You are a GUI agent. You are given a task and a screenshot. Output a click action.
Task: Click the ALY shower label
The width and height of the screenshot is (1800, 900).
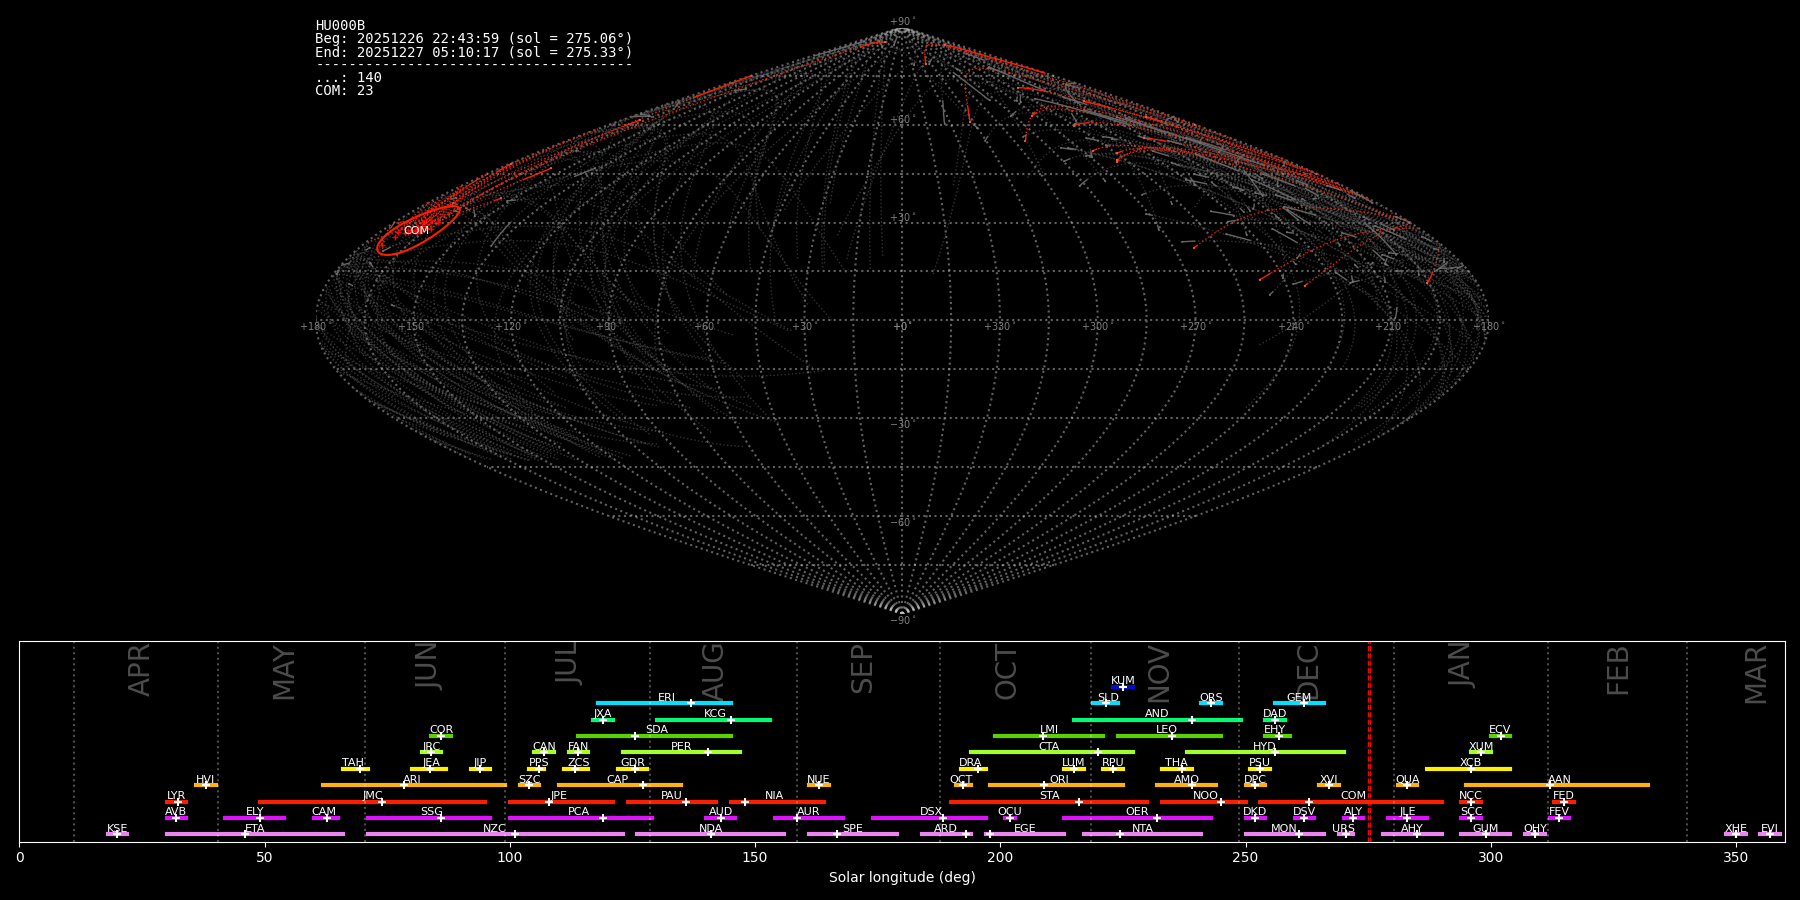click(x=1353, y=812)
